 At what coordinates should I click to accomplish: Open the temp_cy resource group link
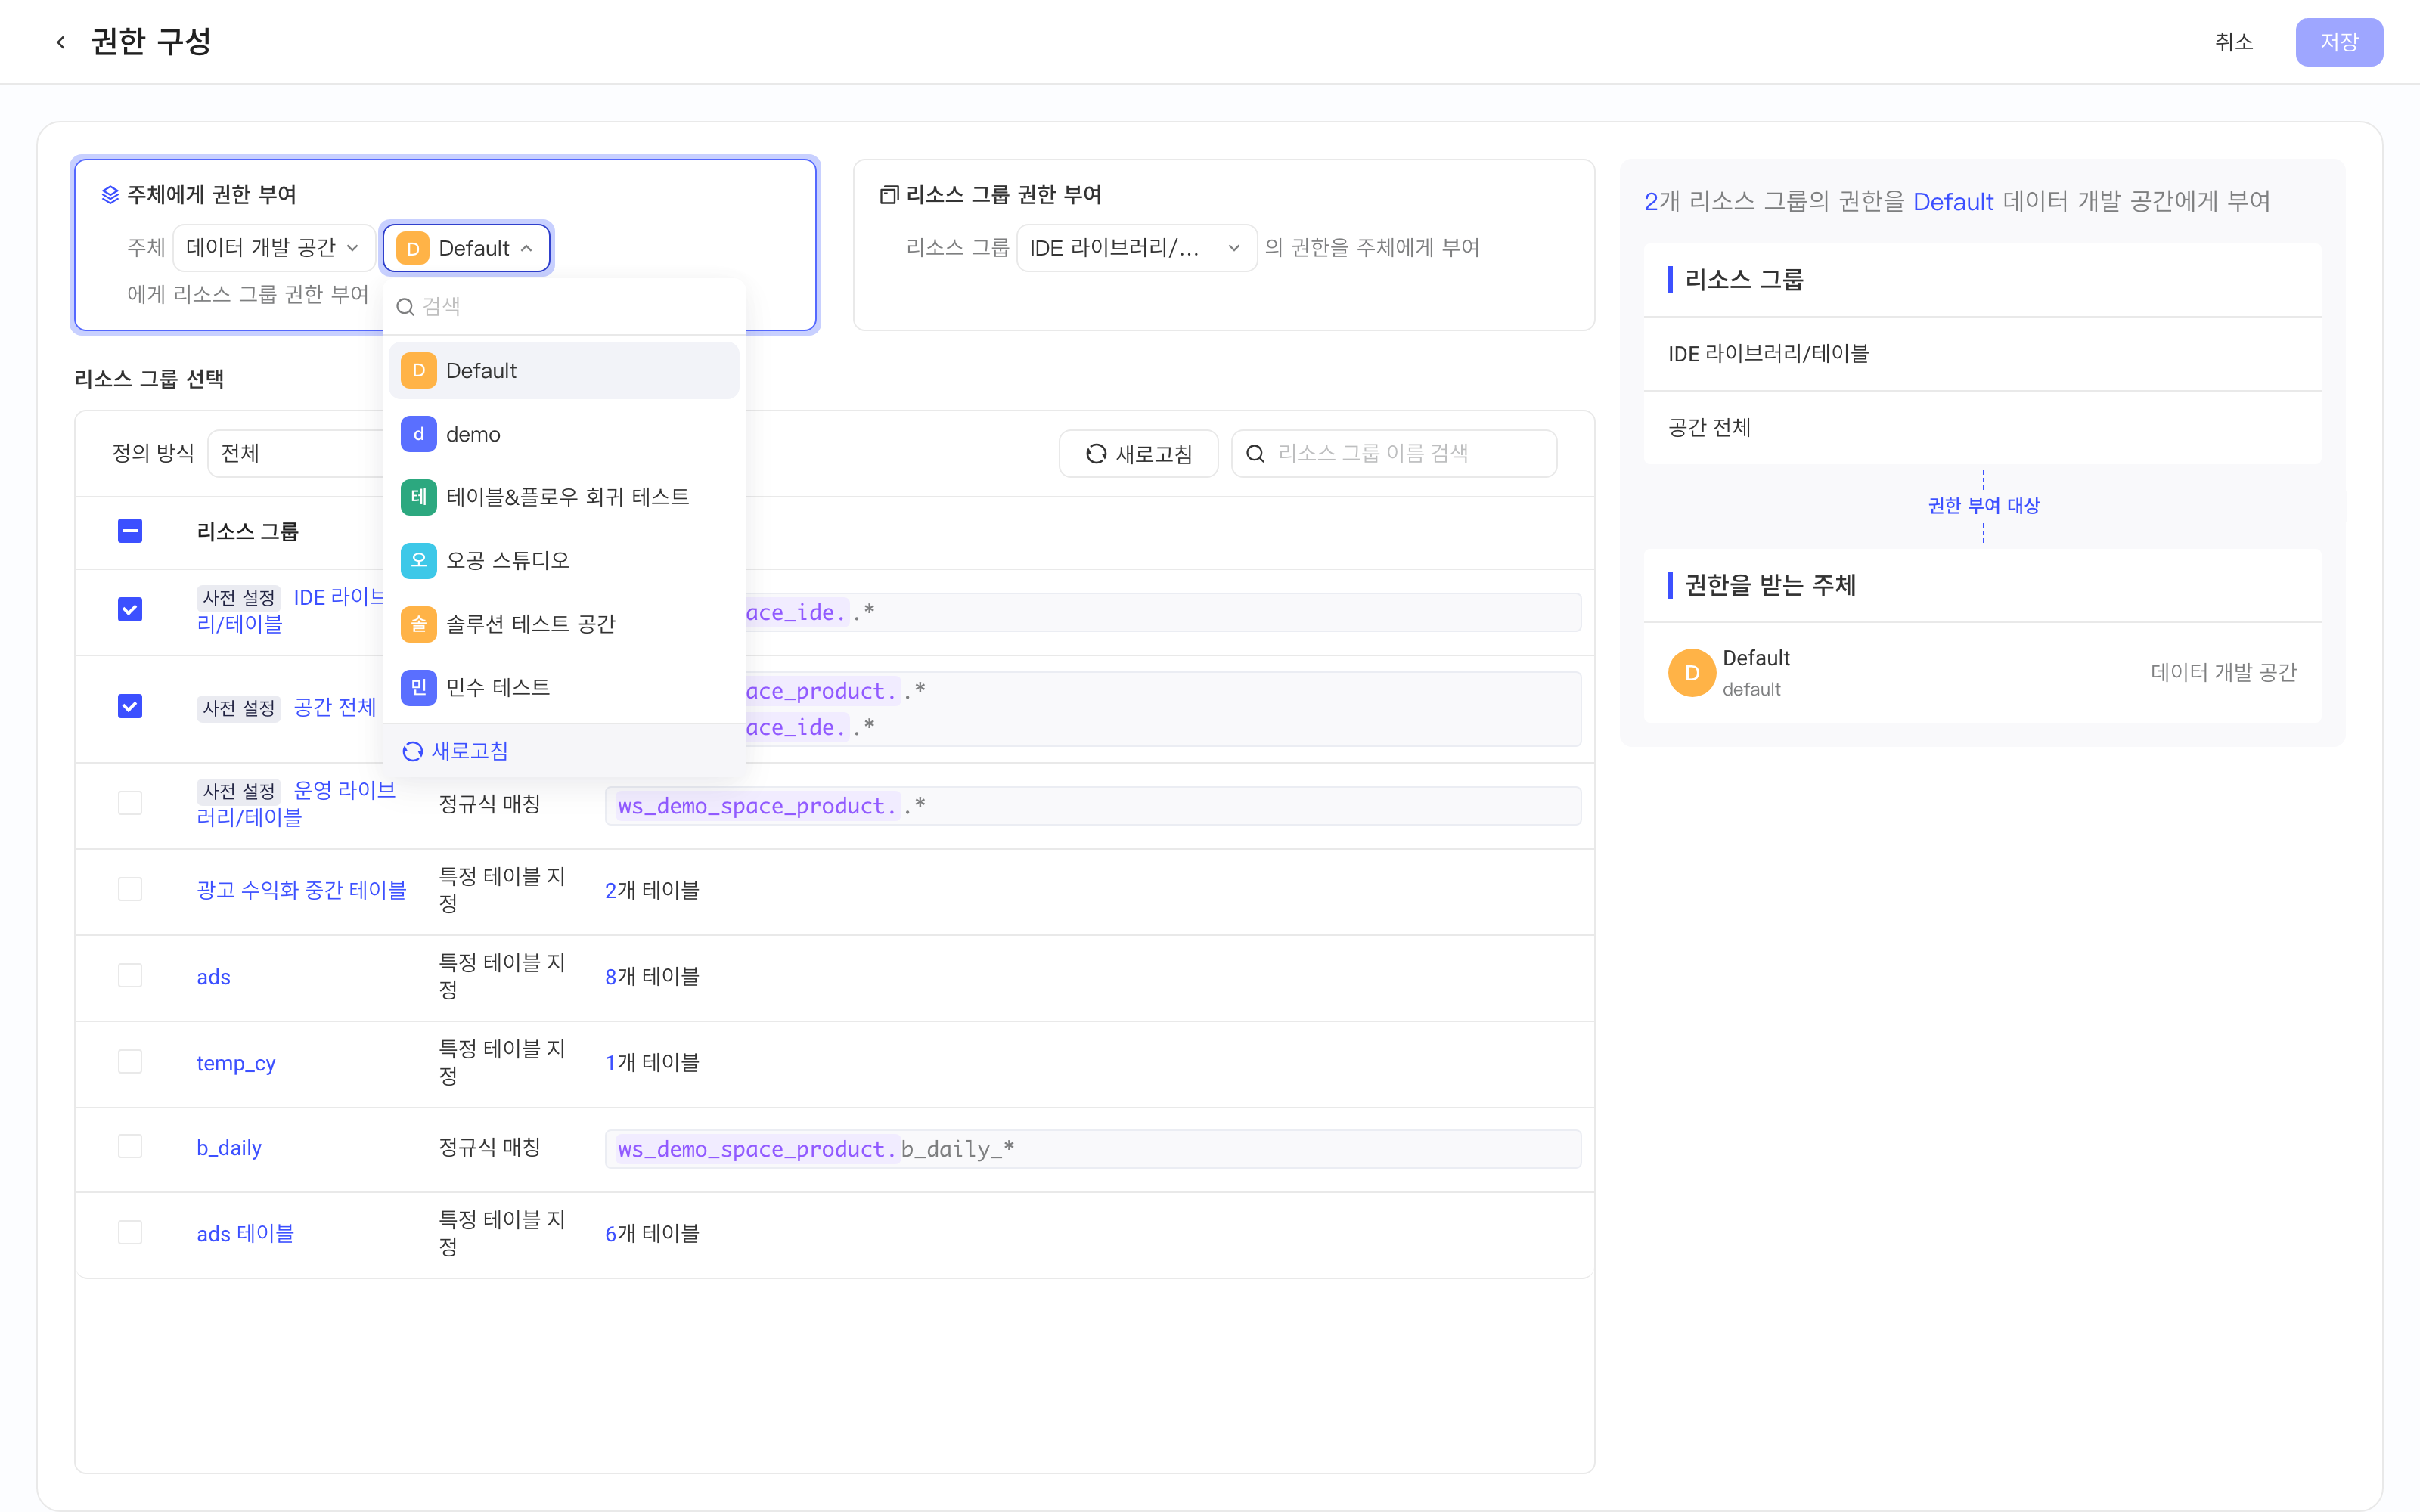[x=236, y=1063]
